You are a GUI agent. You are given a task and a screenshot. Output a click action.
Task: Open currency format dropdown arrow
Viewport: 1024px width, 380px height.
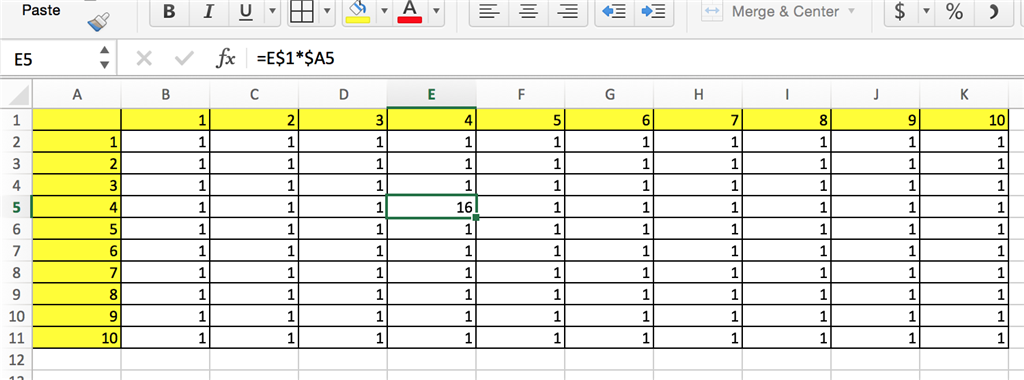[x=926, y=12]
